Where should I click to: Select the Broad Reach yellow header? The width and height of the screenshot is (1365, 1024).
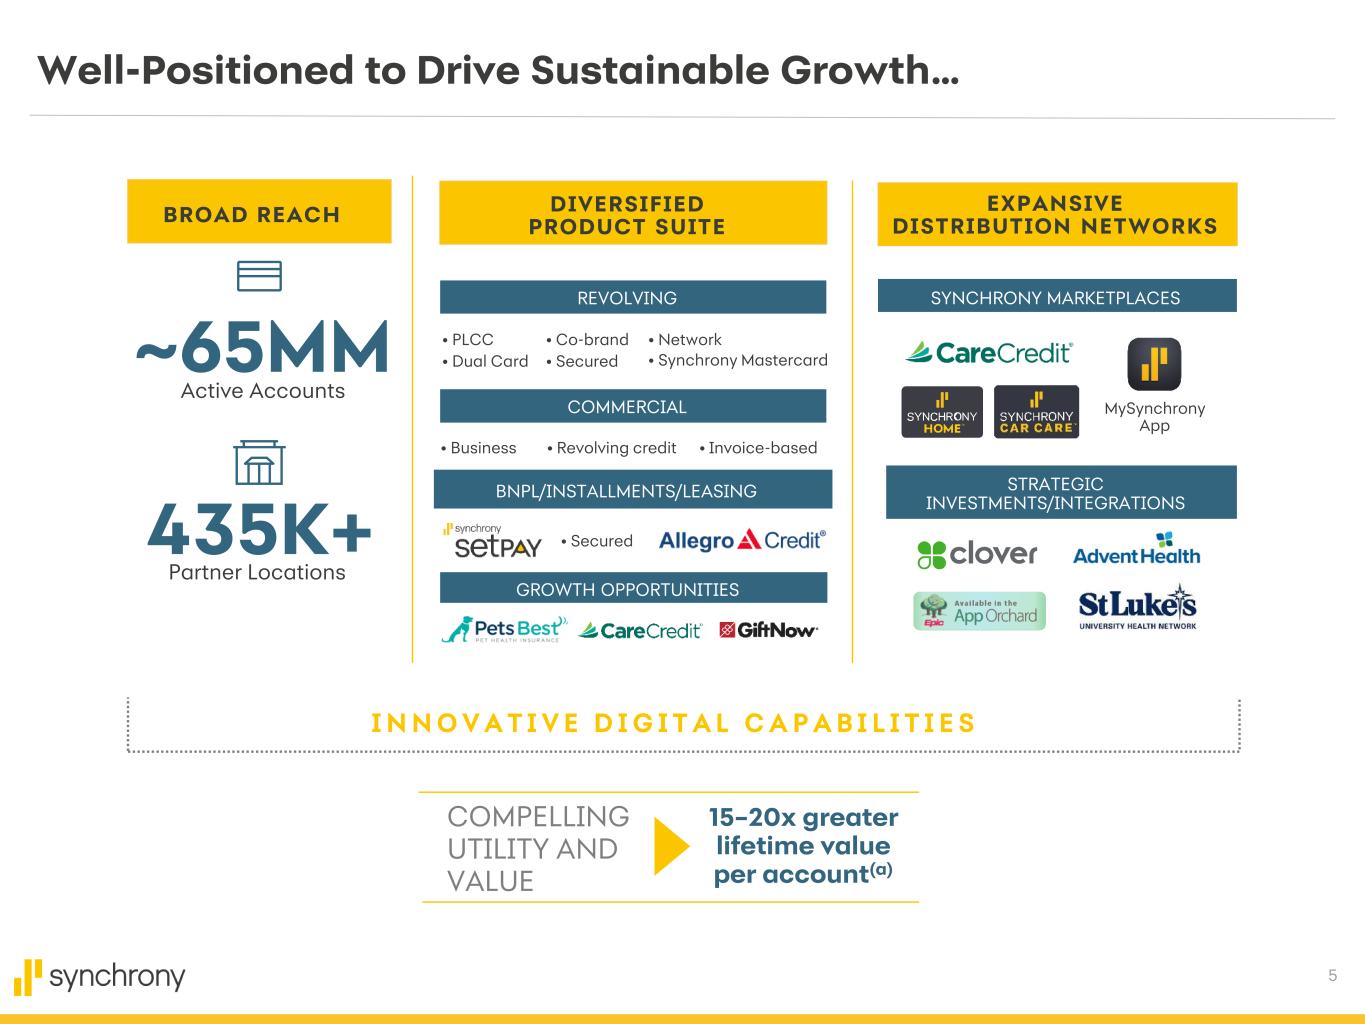259,212
